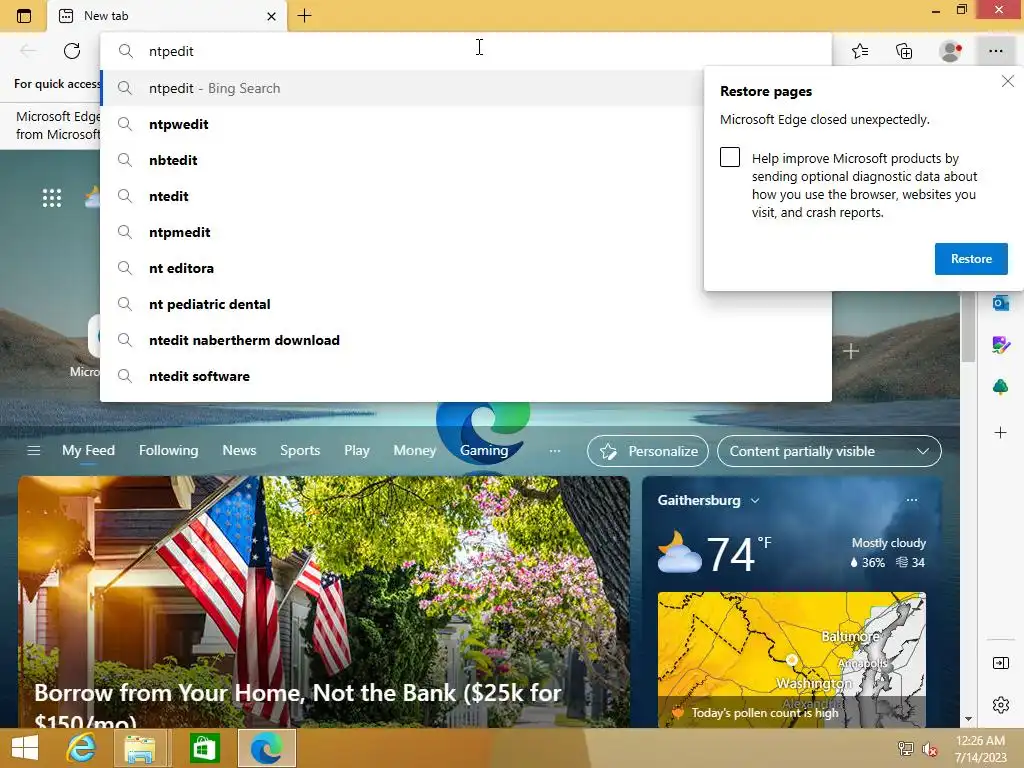1024x768 pixels.
Task: Open the feed hamburger menu
Action: click(x=34, y=451)
